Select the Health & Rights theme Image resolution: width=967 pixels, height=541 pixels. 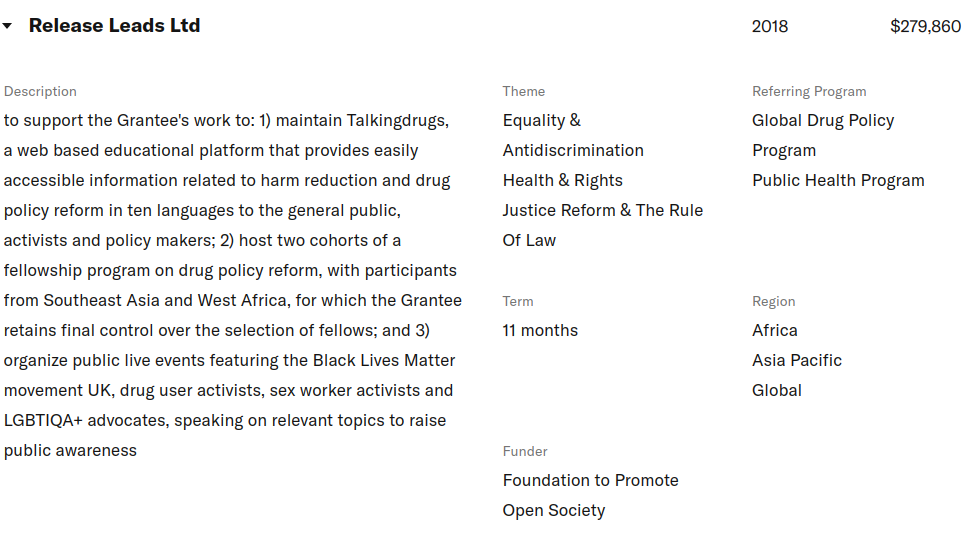click(x=562, y=180)
